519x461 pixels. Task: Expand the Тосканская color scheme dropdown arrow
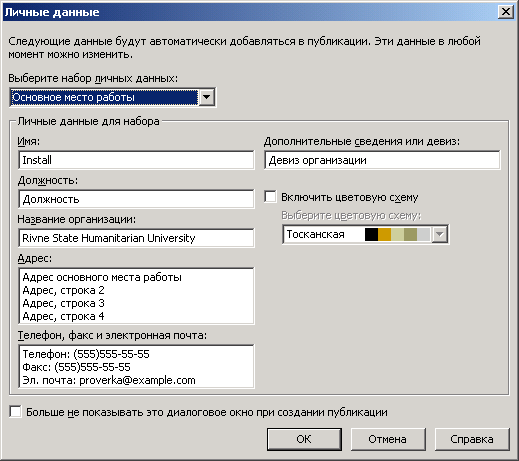pyautogui.click(x=440, y=234)
